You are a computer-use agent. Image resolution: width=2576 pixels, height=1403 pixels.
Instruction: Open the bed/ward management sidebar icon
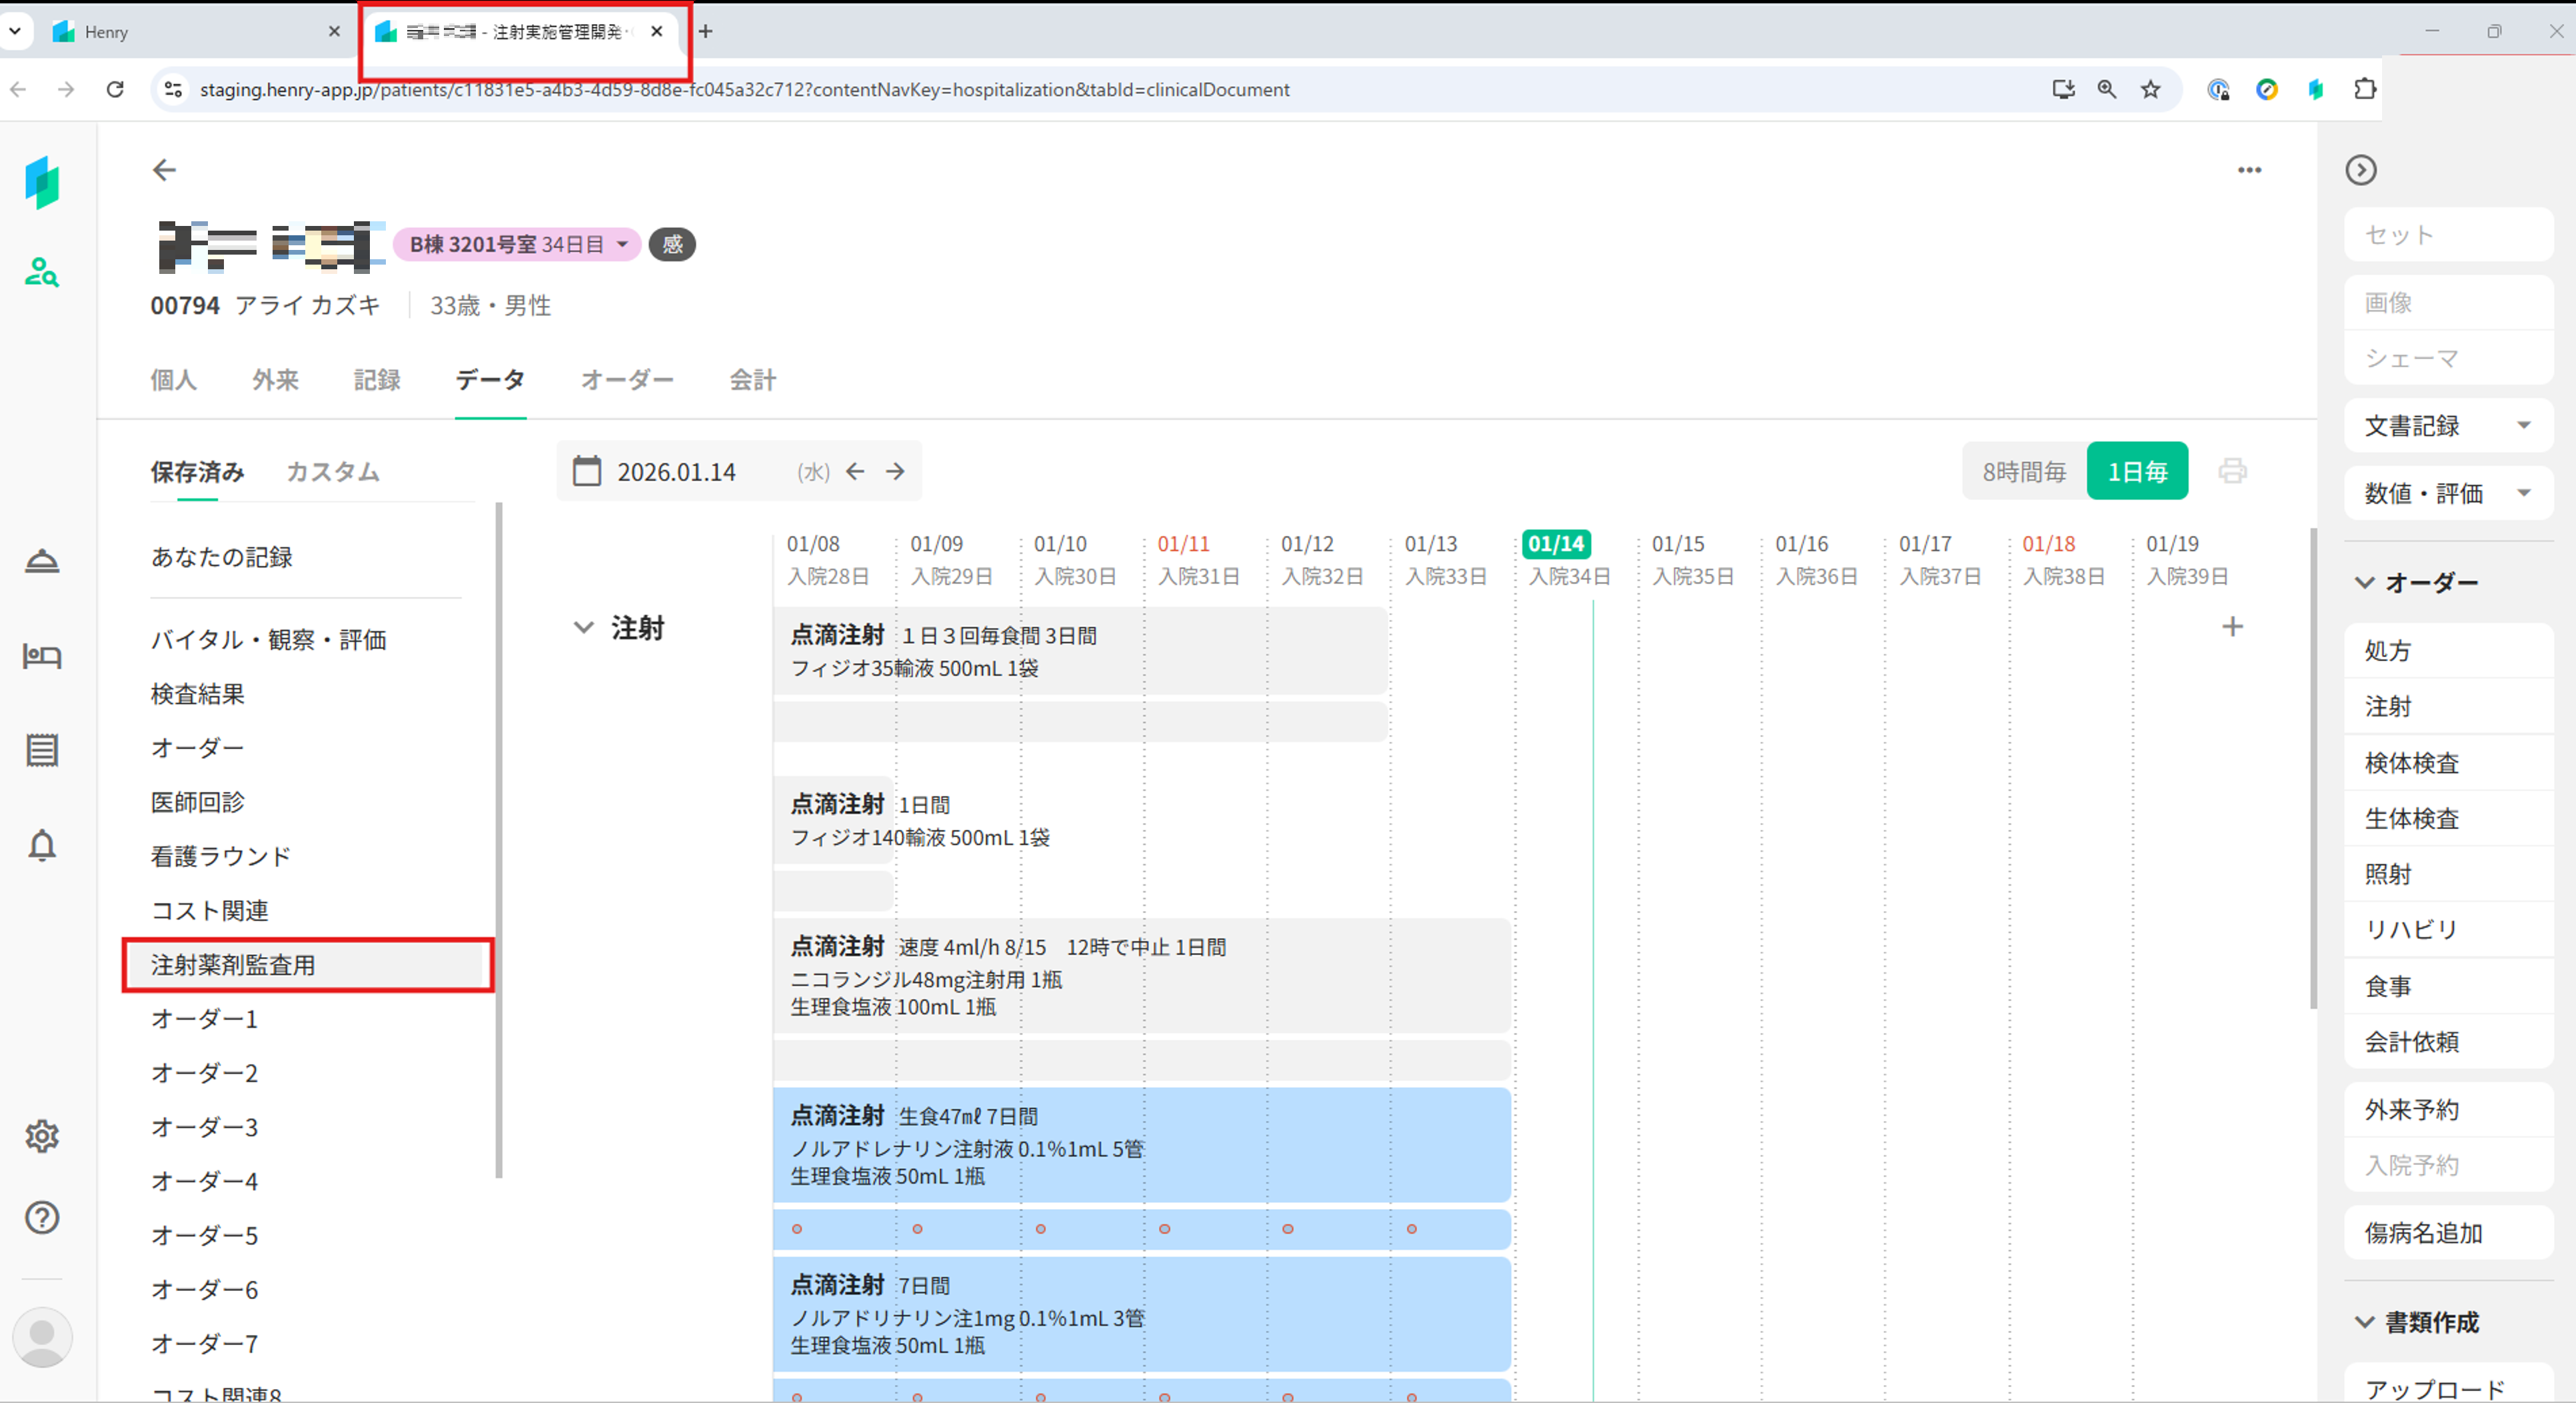pyautogui.click(x=41, y=656)
